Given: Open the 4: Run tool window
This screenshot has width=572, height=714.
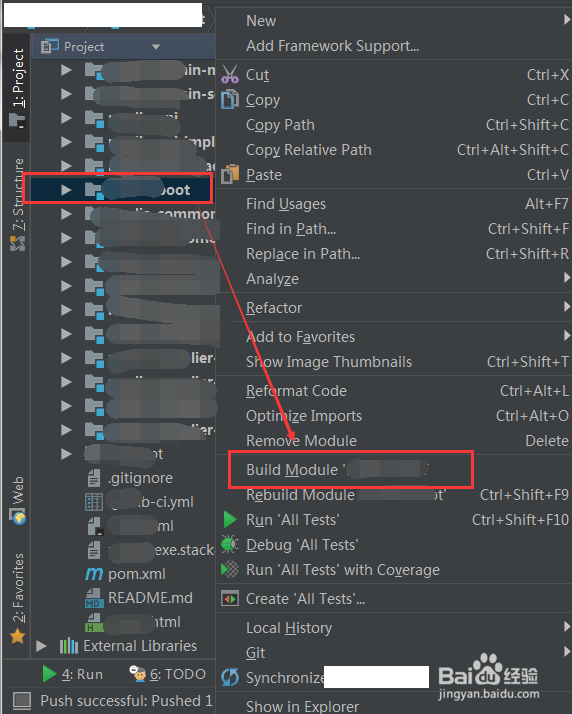Looking at the screenshot, I should coord(72,674).
